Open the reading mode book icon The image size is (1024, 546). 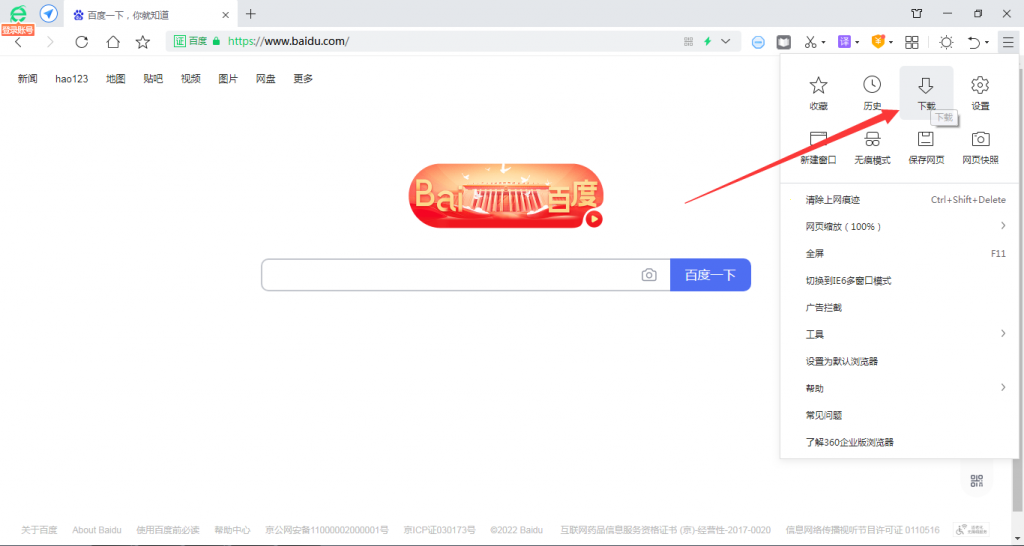[784, 42]
